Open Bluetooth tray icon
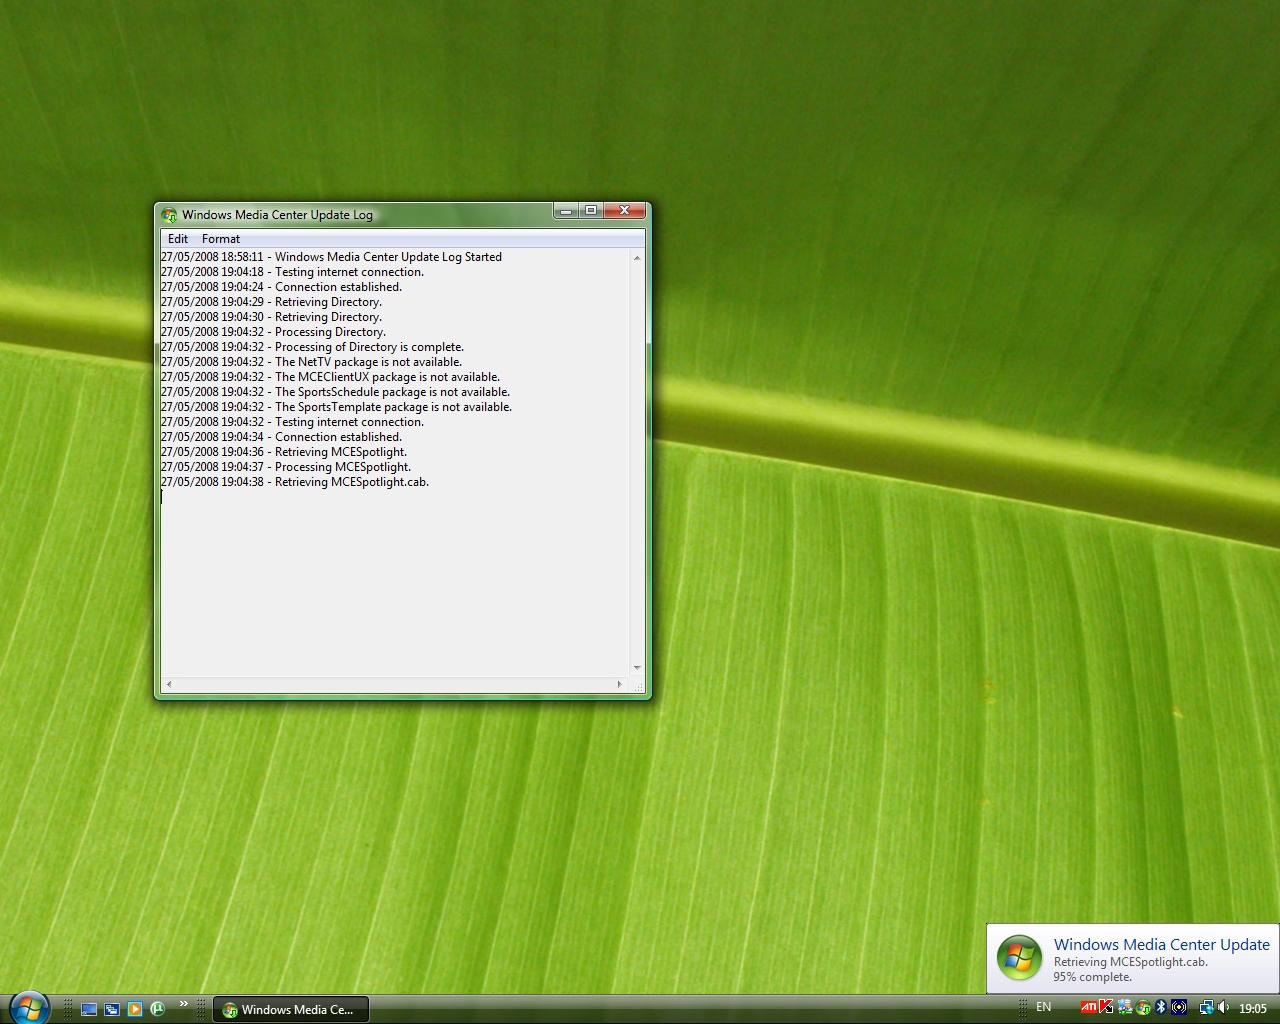 [1161, 1007]
